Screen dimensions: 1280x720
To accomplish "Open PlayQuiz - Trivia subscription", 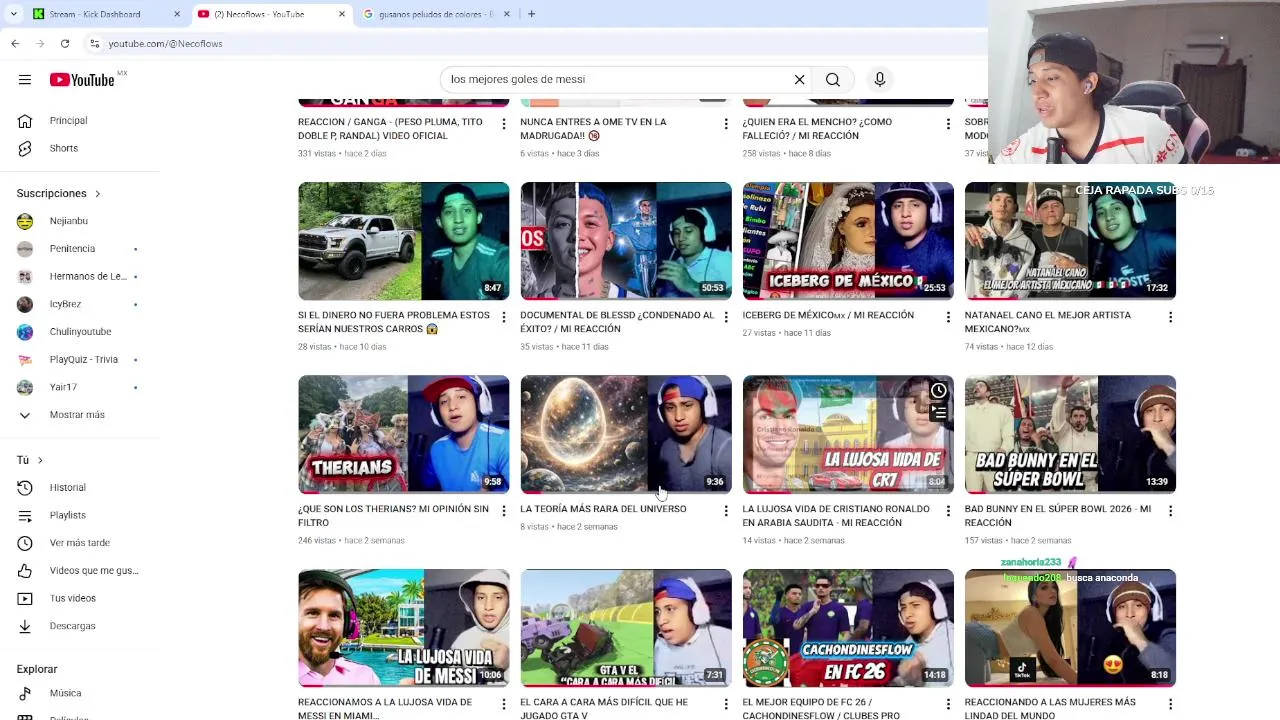I will coord(83,359).
